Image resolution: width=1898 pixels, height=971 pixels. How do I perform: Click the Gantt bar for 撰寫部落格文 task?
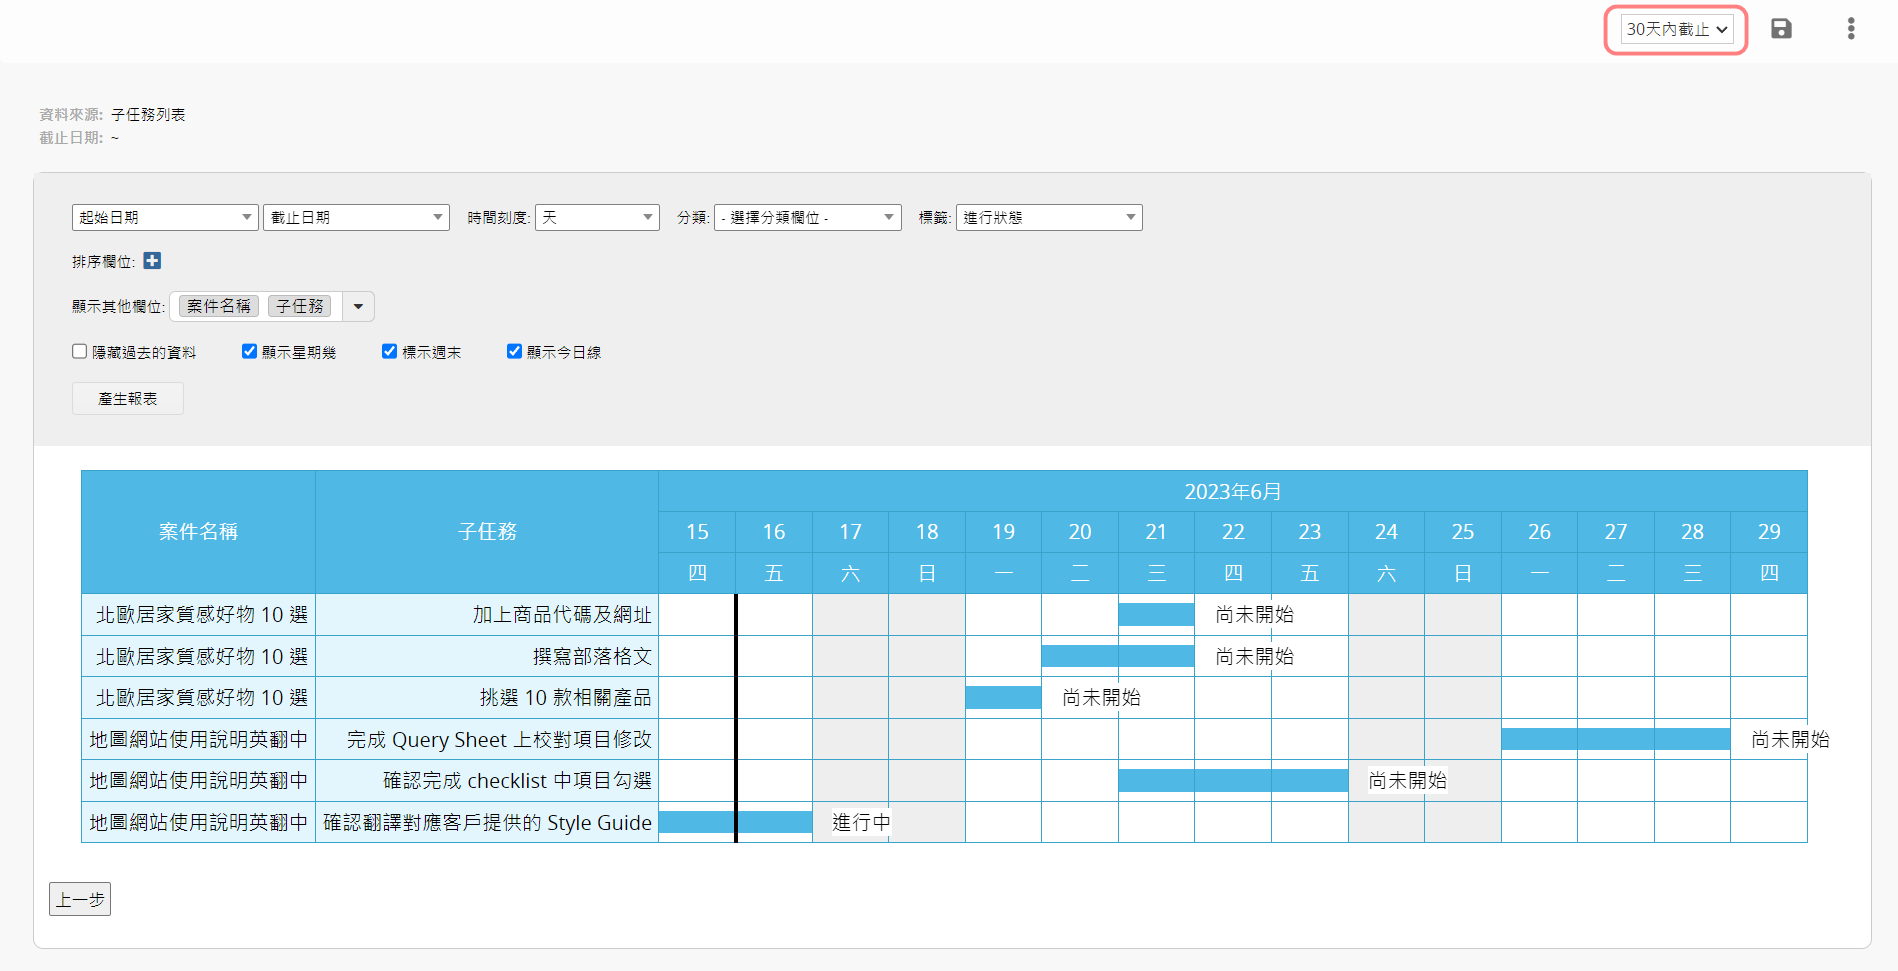click(1117, 656)
